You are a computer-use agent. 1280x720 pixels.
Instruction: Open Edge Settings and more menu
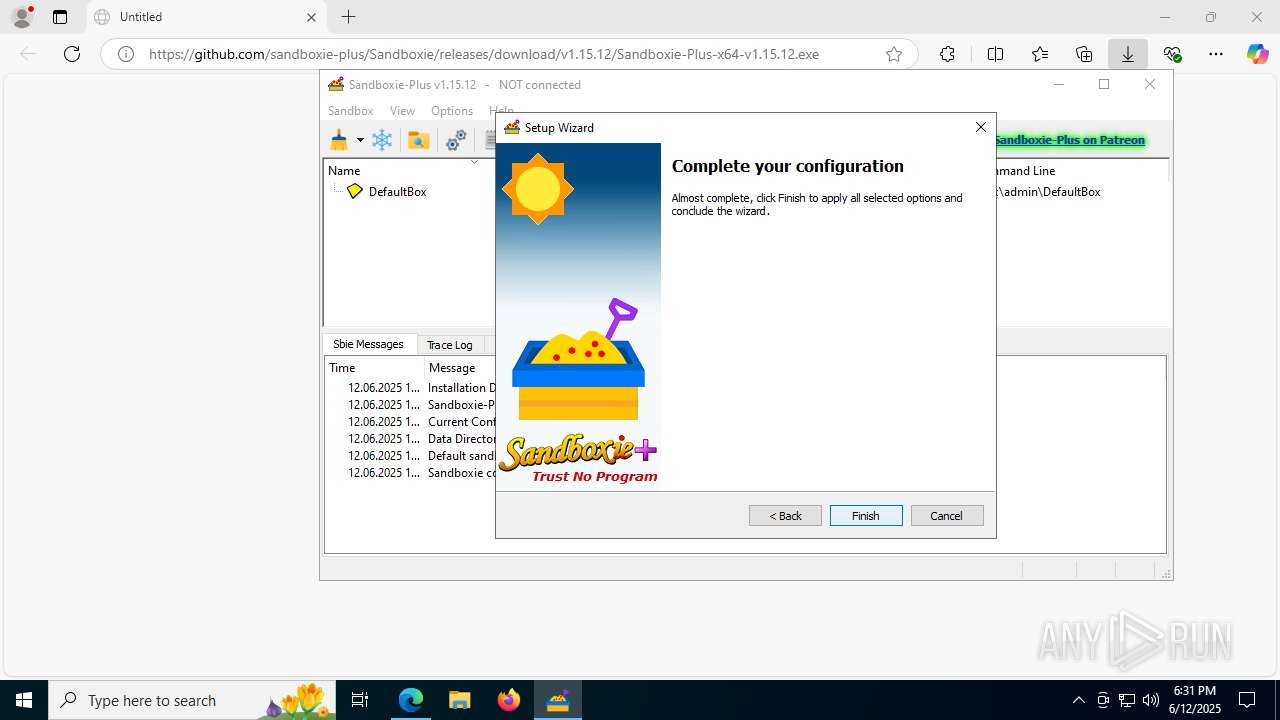click(1216, 54)
